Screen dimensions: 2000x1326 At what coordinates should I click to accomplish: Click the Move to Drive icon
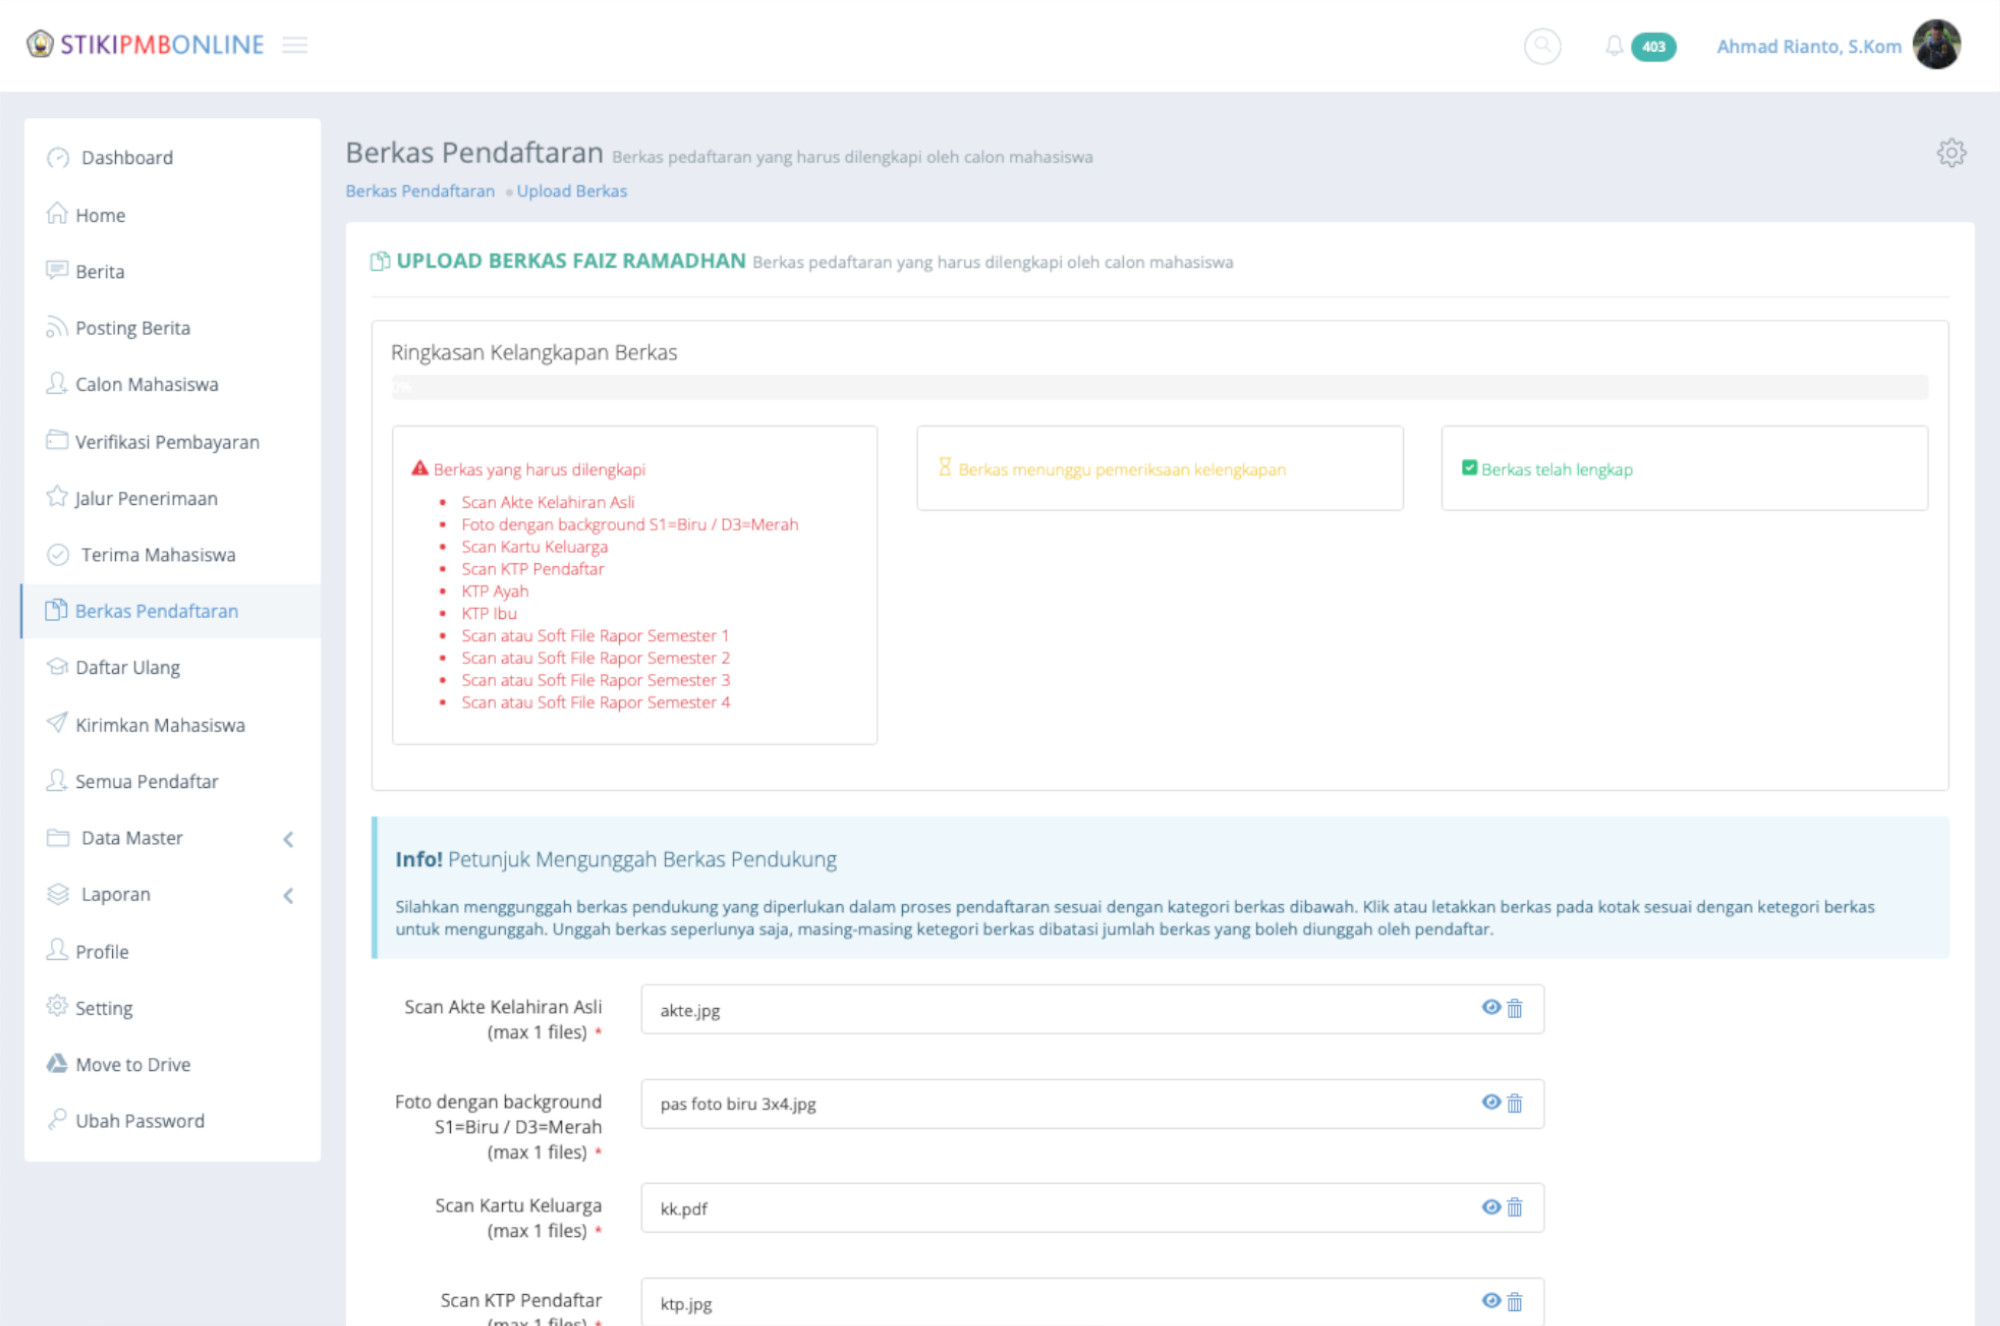[x=57, y=1063]
